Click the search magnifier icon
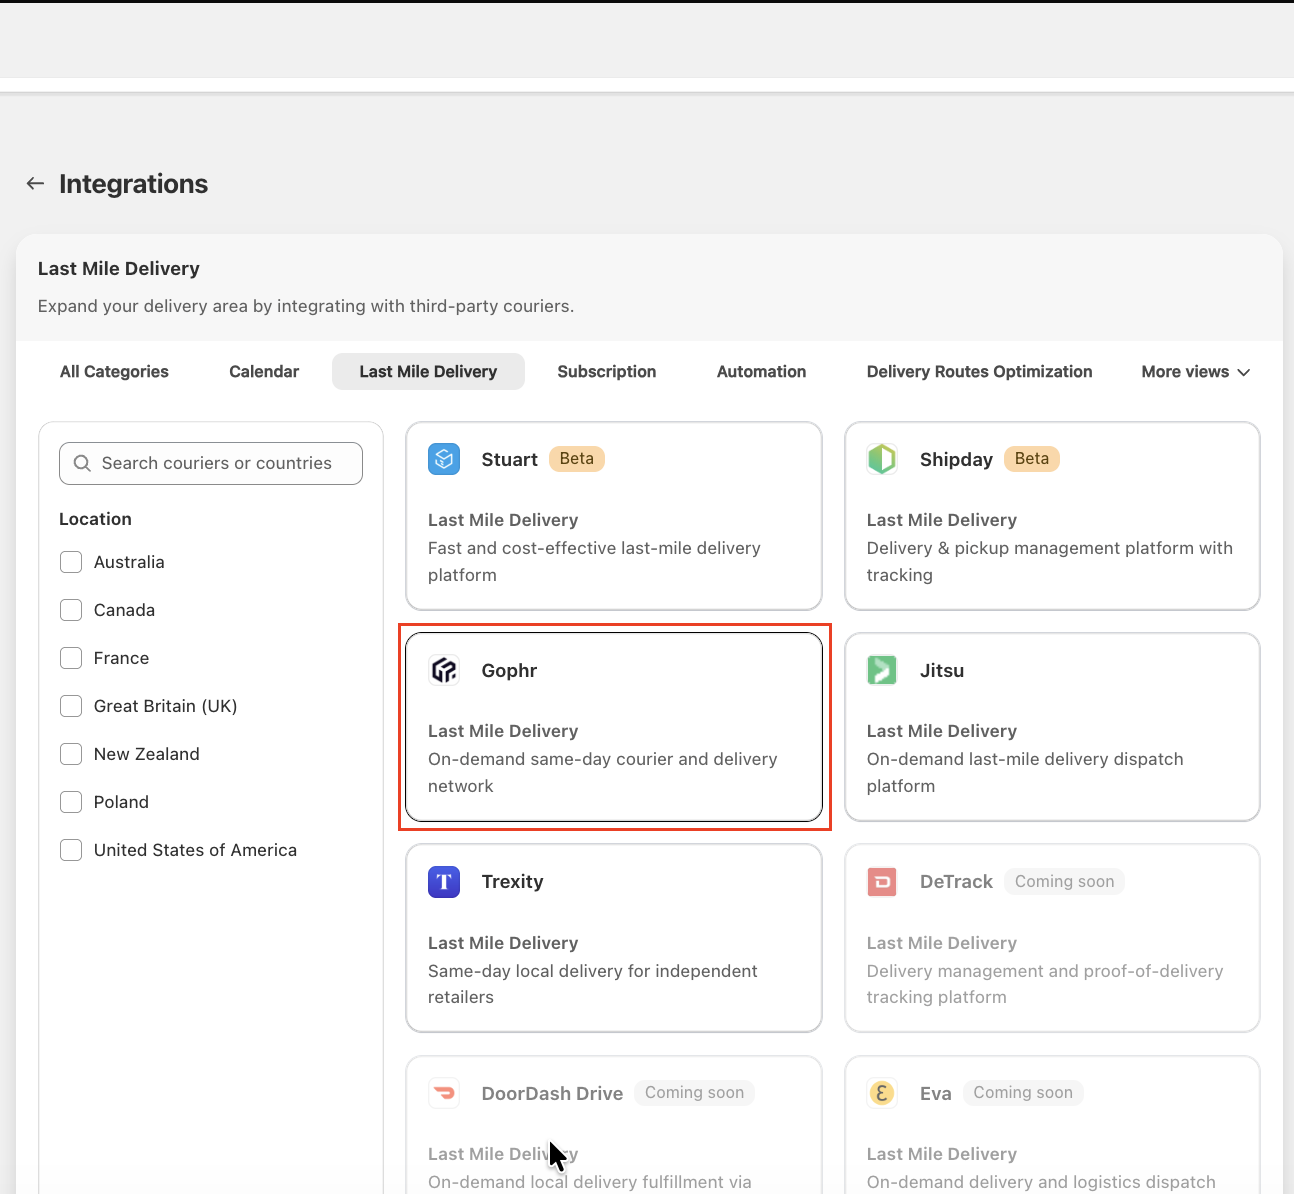The width and height of the screenshot is (1294, 1194). 82,463
